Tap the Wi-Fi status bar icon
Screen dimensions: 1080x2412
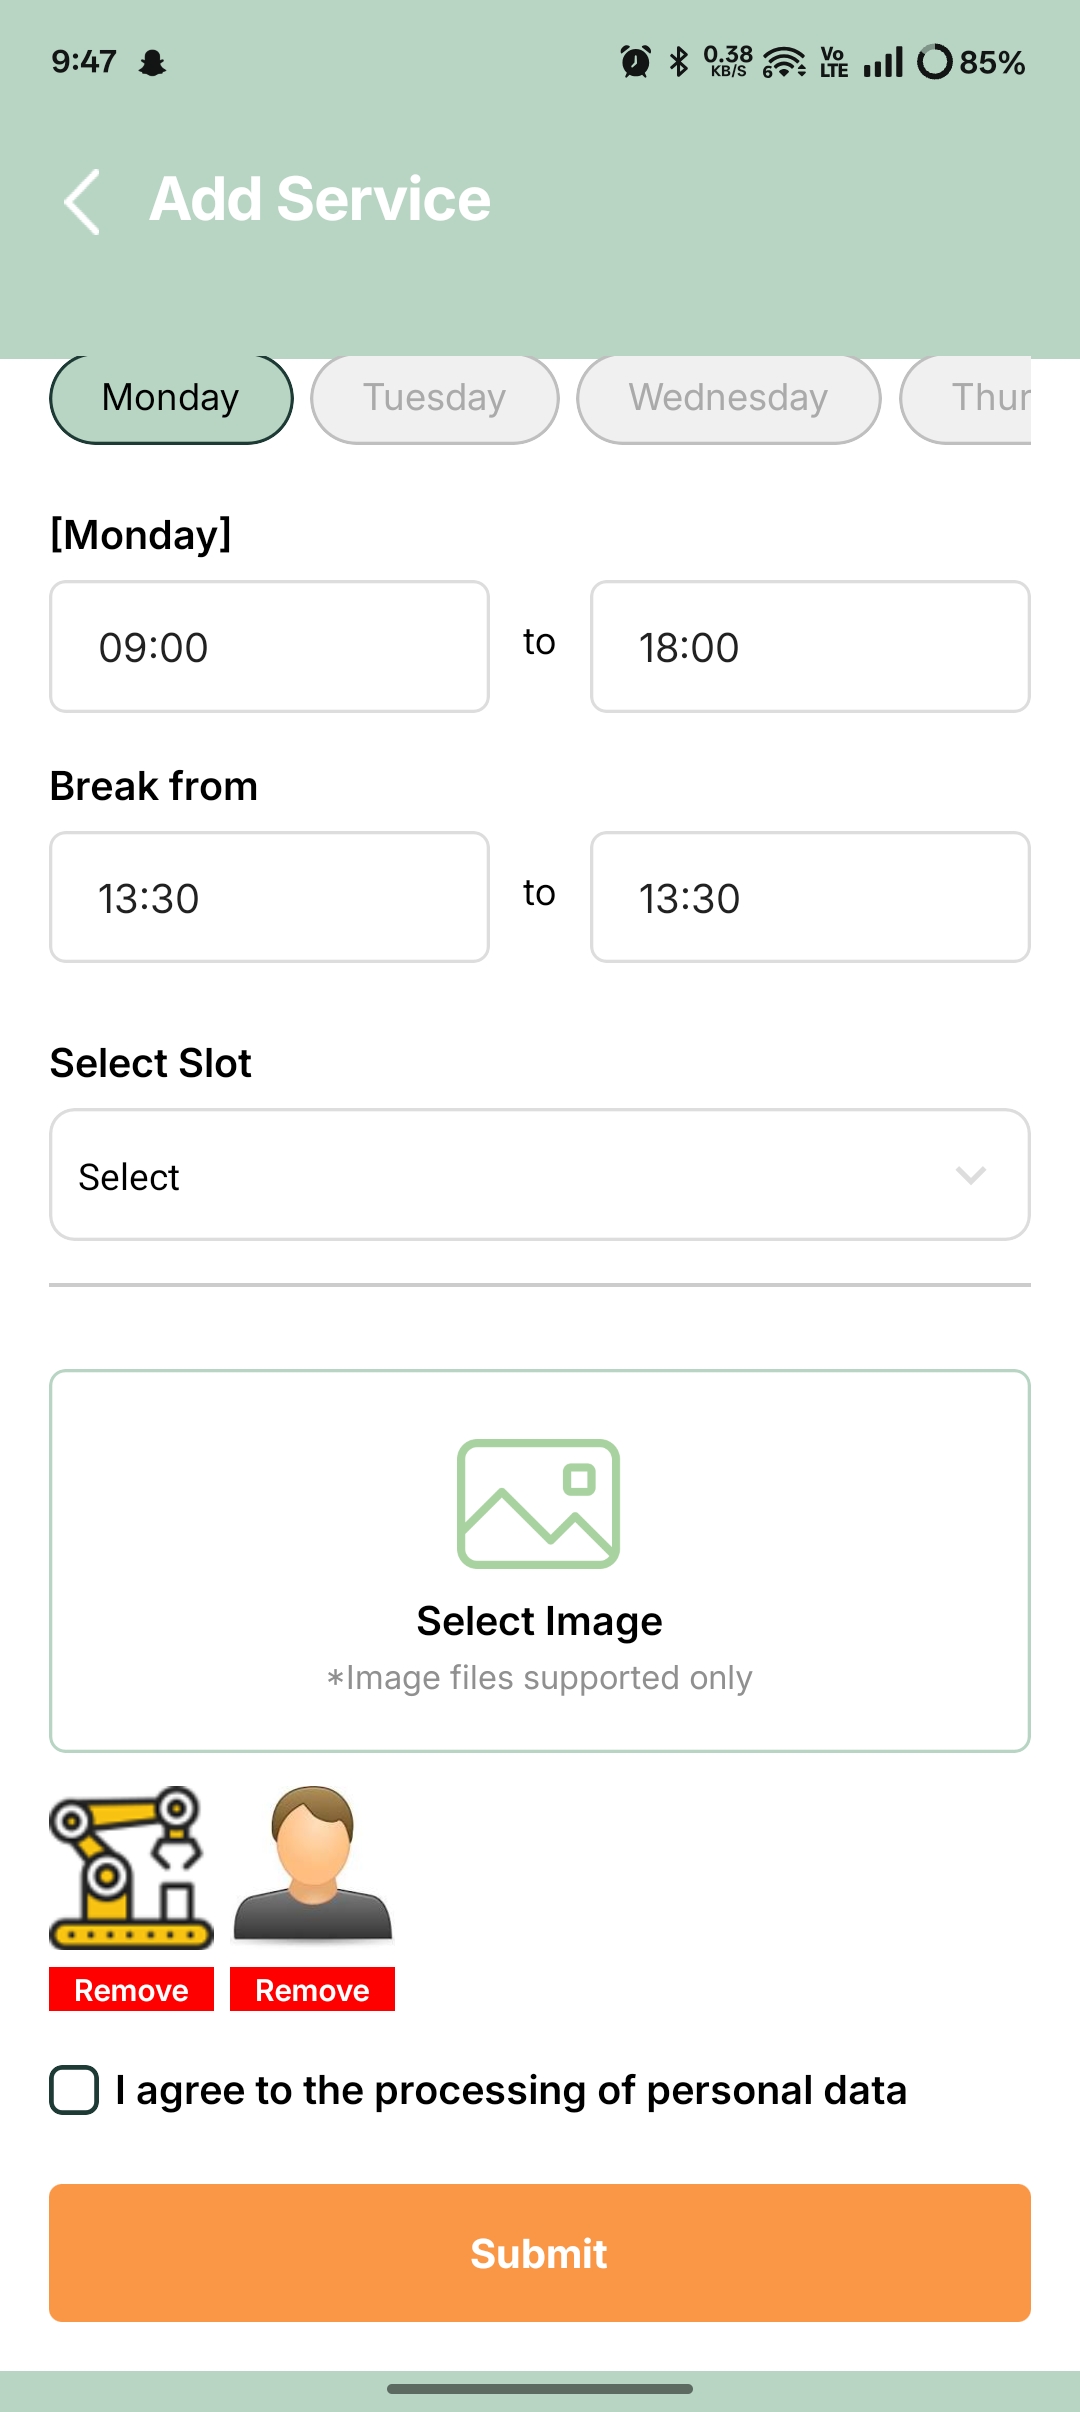[784, 62]
